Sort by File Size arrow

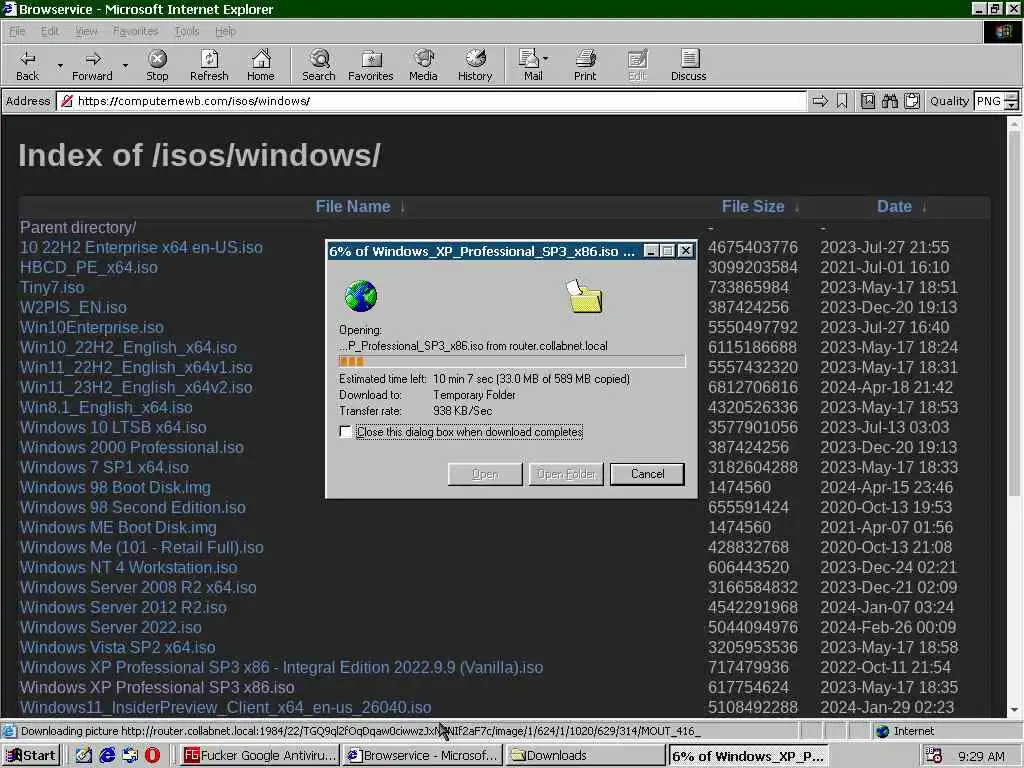coord(797,208)
